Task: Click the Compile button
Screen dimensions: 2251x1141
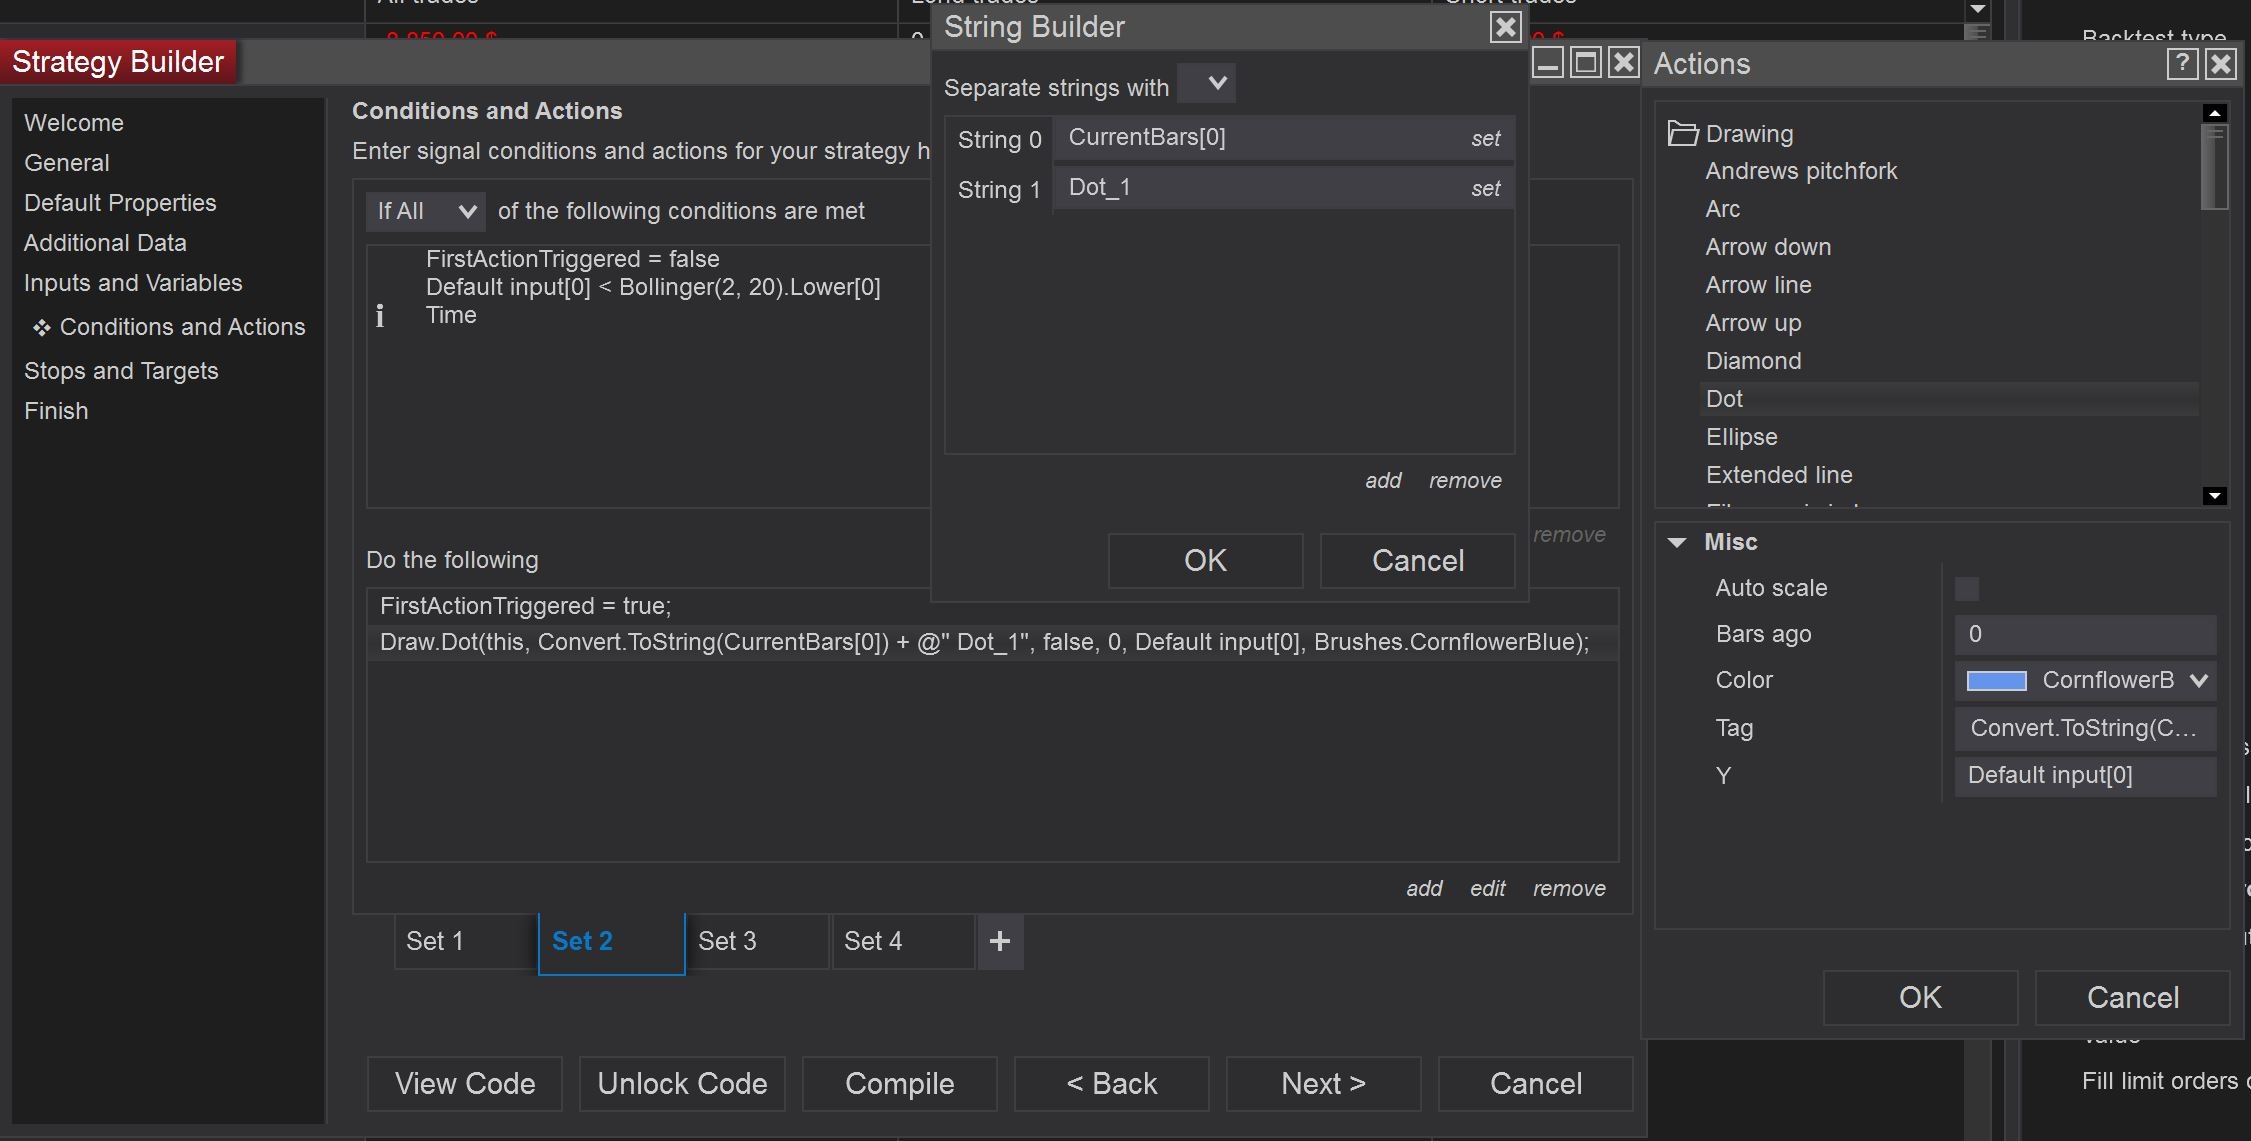Action: [899, 1083]
